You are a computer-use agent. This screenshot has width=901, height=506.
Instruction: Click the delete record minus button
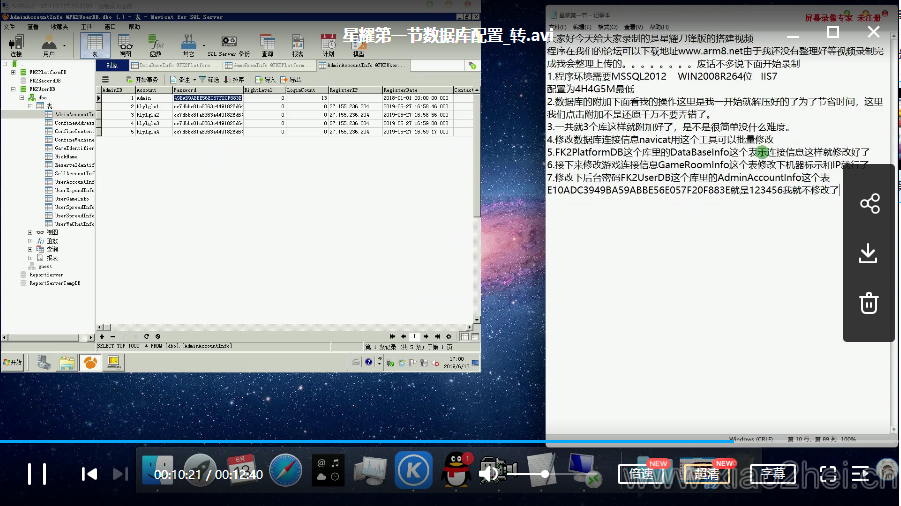pyautogui.click(x=113, y=337)
